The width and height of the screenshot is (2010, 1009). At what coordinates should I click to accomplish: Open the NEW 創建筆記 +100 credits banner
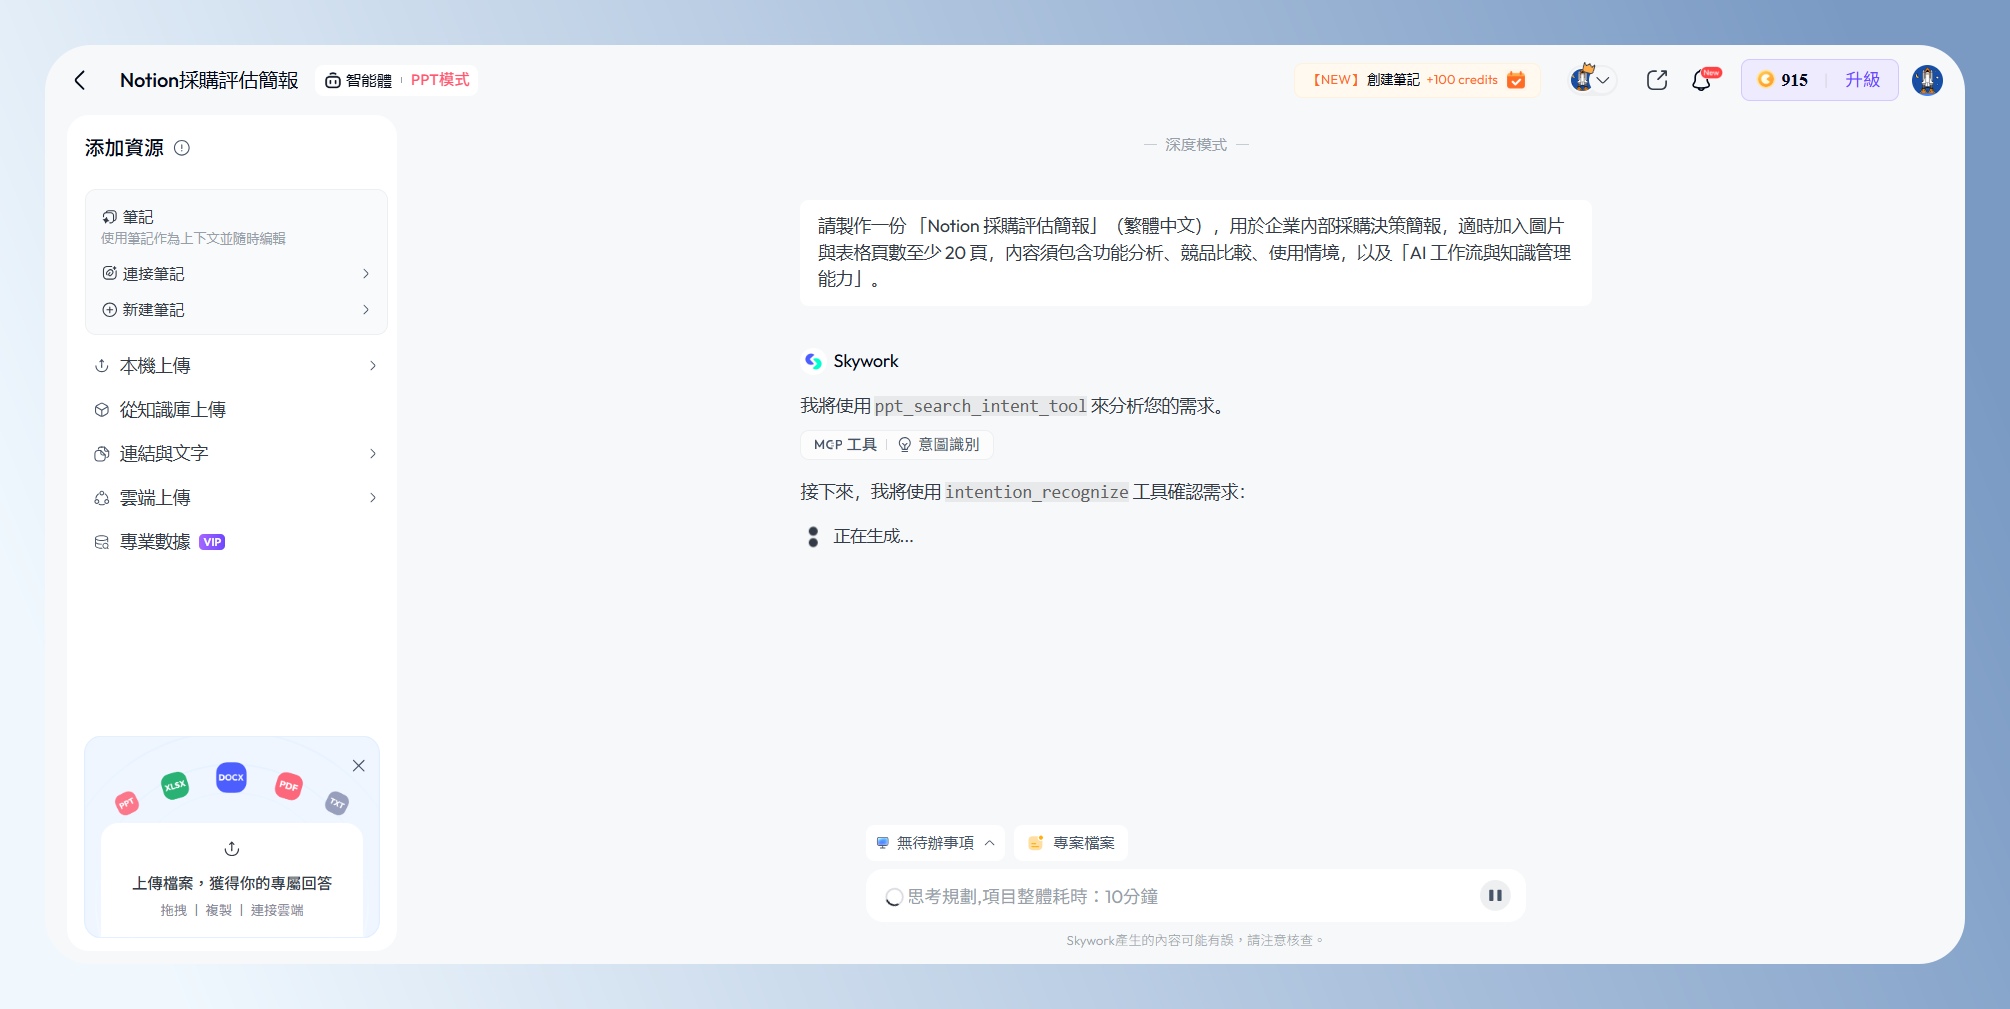1418,80
